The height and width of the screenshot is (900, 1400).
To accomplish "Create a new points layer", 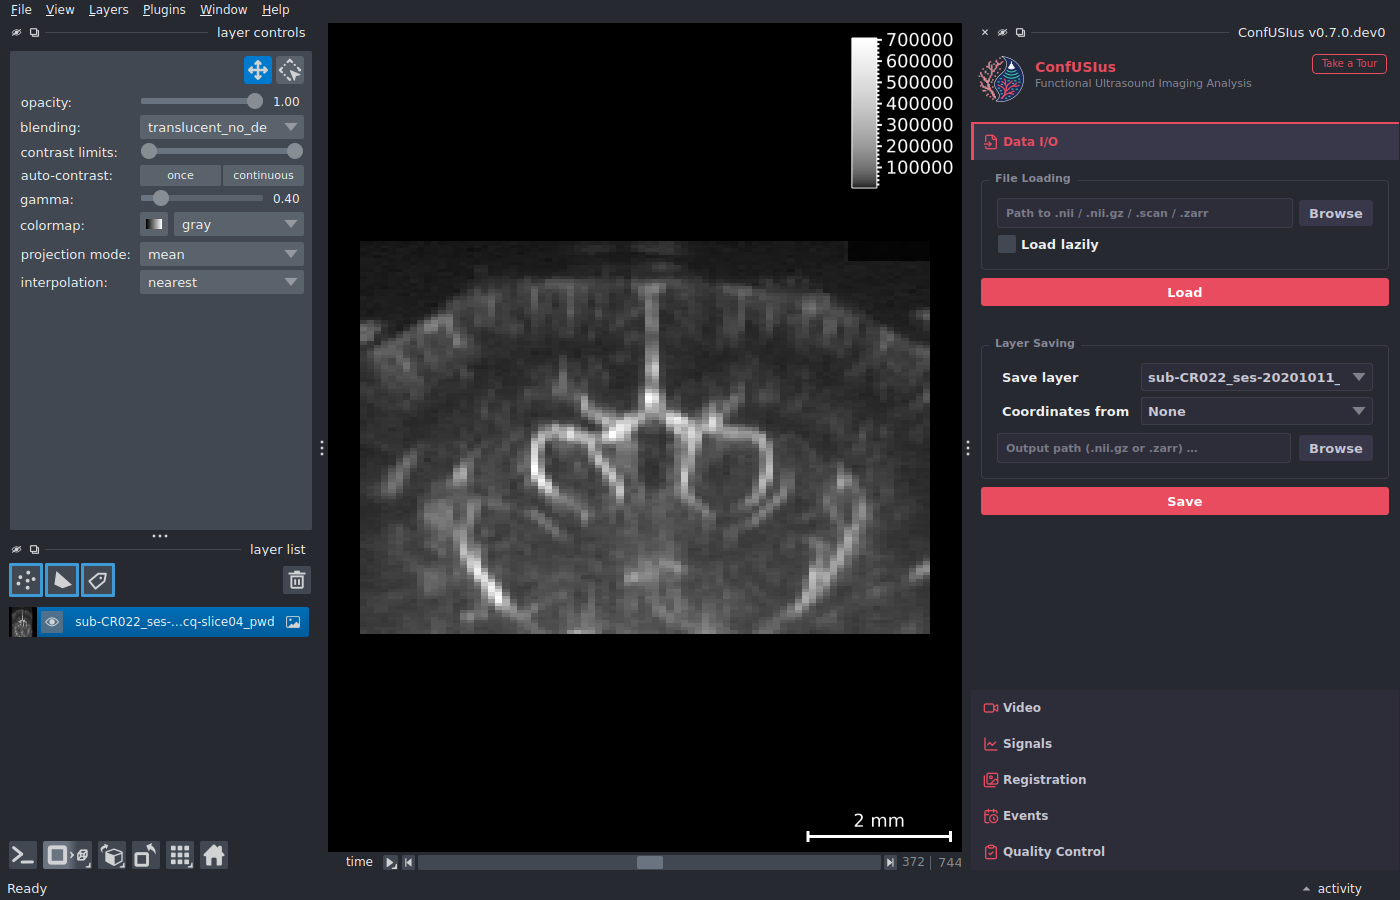I will pos(26,580).
